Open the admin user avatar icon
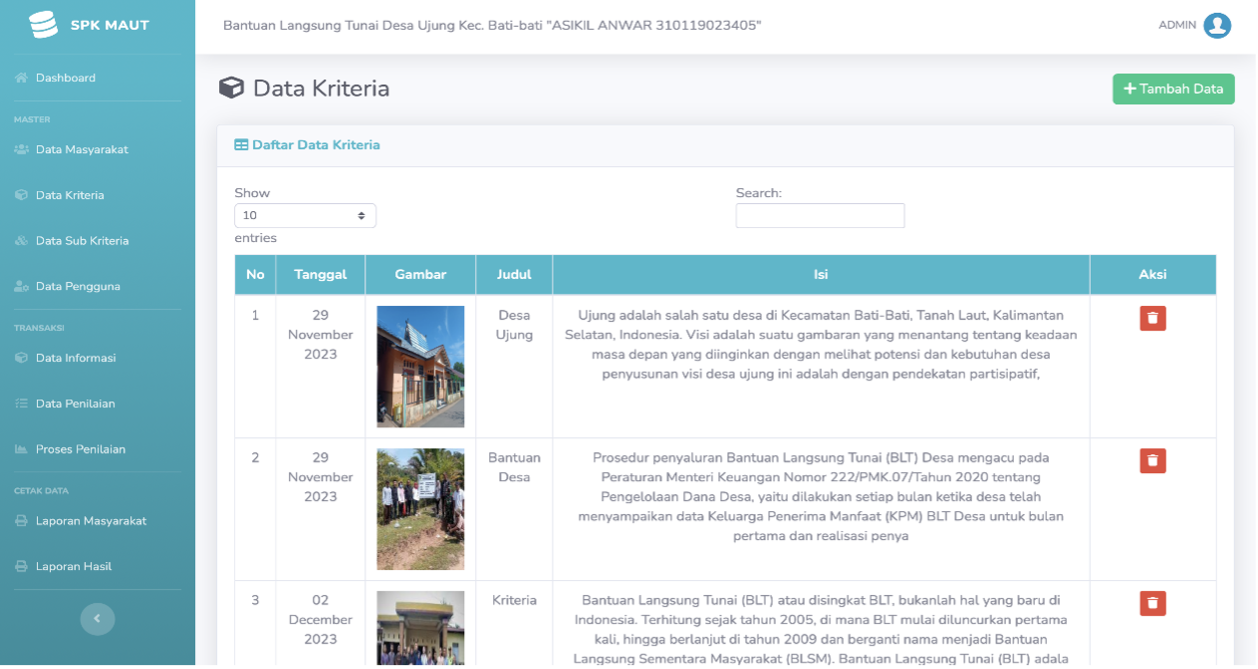The height and width of the screenshot is (669, 1258). coord(1217,25)
